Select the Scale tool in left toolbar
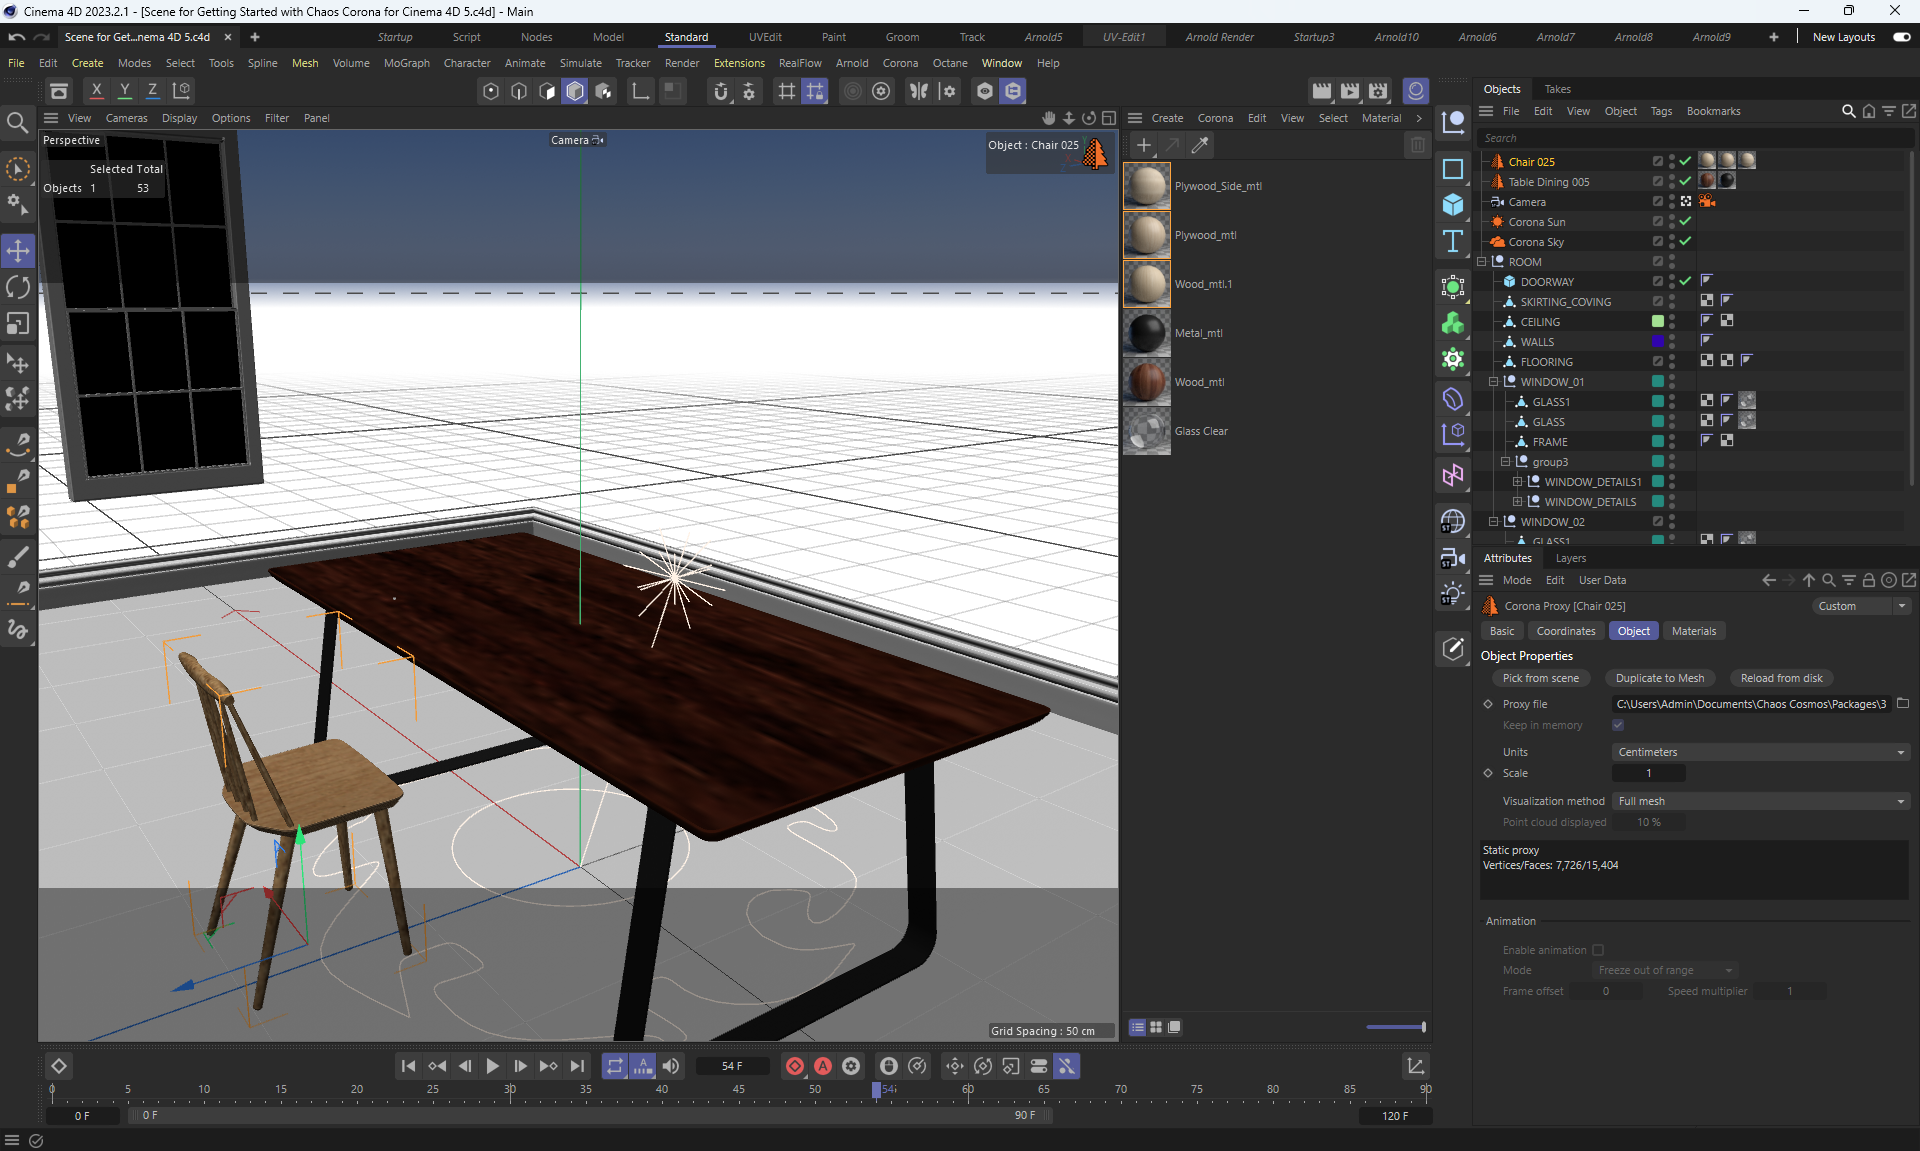 pyautogui.click(x=18, y=324)
